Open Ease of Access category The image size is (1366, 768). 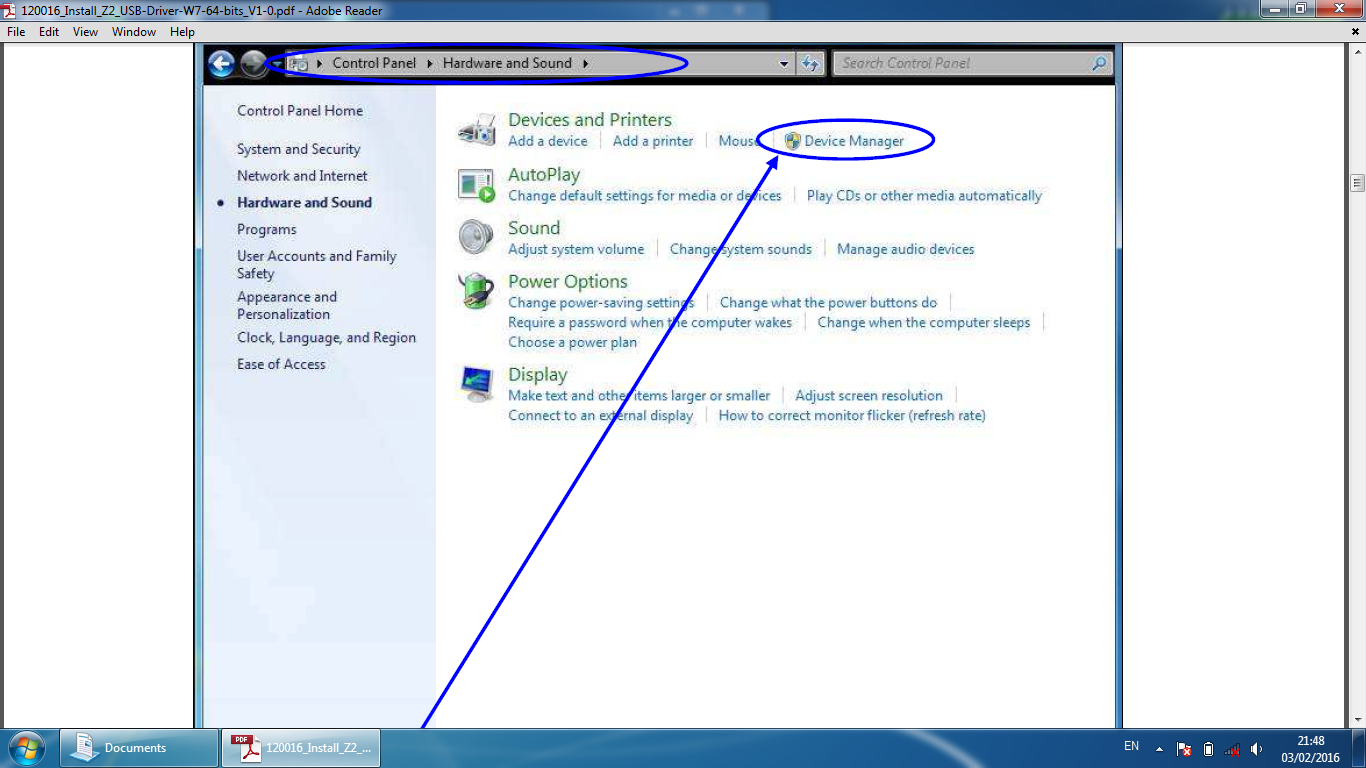click(281, 365)
